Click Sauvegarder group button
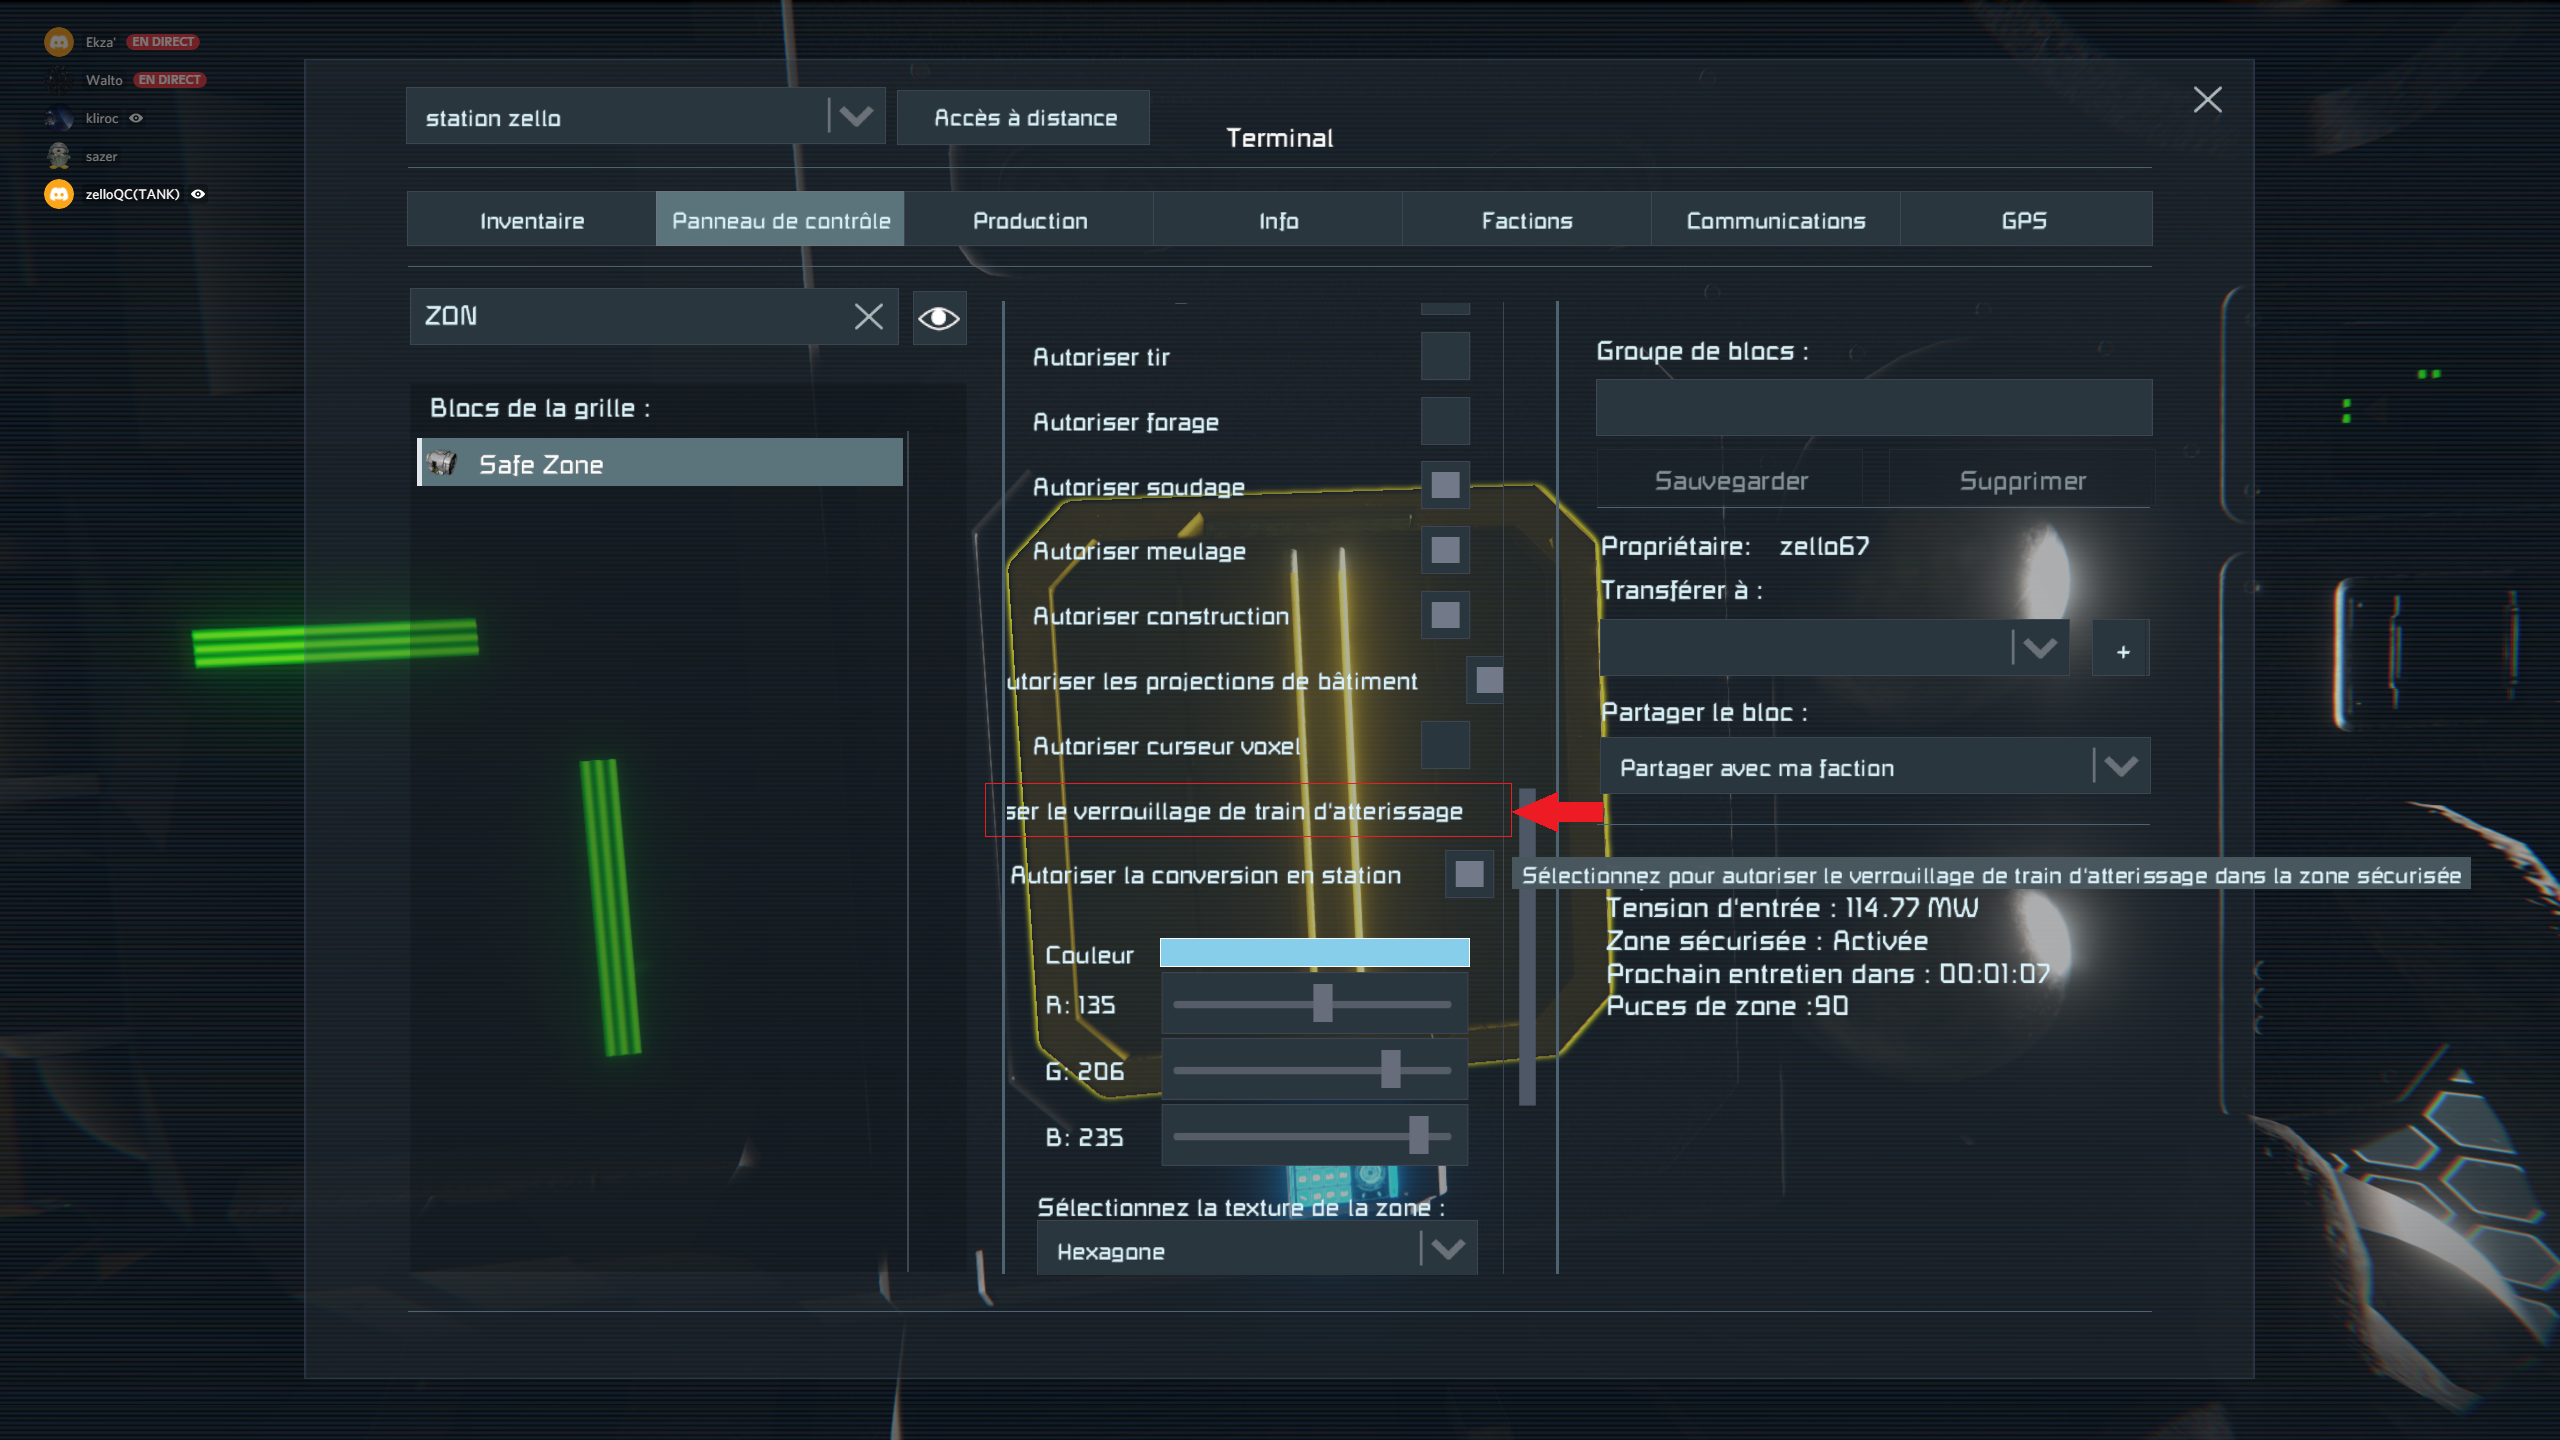Viewport: 2560px width, 1440px height. pos(1730,480)
